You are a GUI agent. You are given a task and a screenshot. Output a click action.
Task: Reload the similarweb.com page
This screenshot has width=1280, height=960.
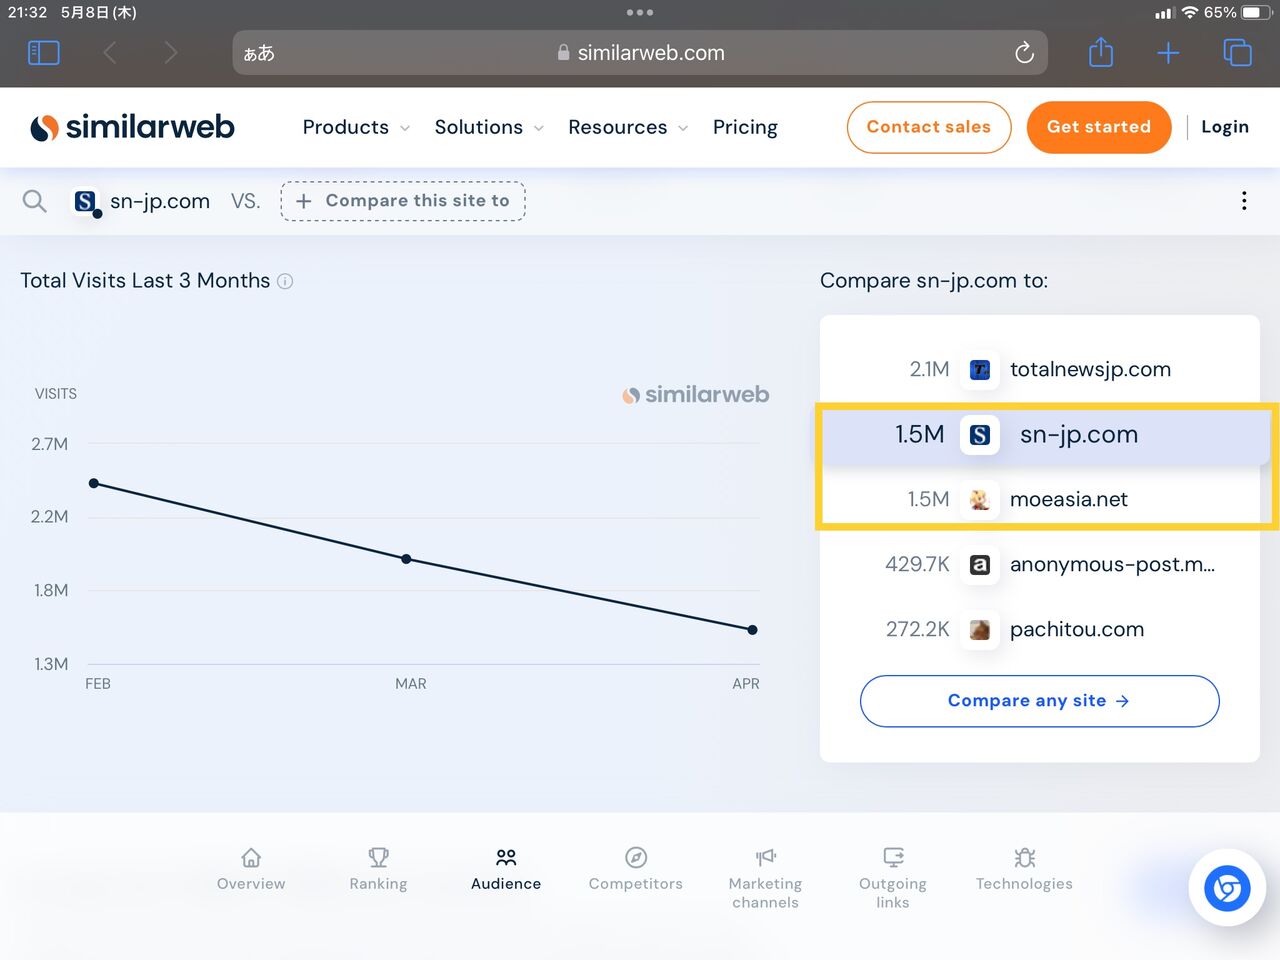[1024, 53]
